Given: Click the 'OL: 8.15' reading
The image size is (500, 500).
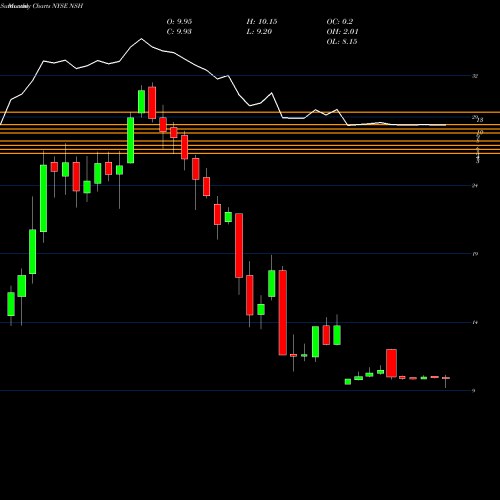Looking at the screenshot, I should [342, 42].
